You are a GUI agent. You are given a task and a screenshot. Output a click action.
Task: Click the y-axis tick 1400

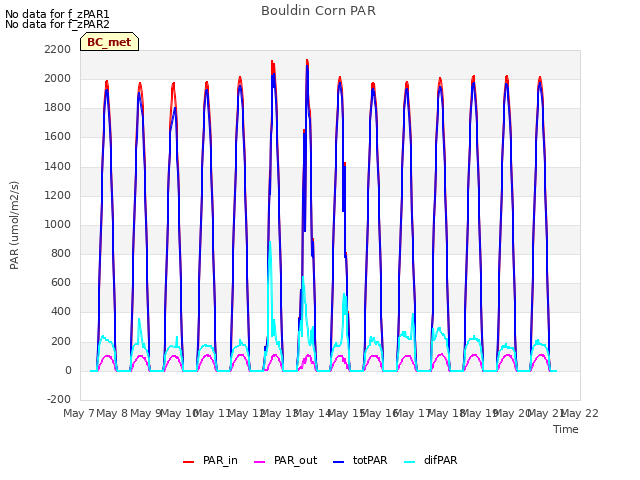[58, 166]
